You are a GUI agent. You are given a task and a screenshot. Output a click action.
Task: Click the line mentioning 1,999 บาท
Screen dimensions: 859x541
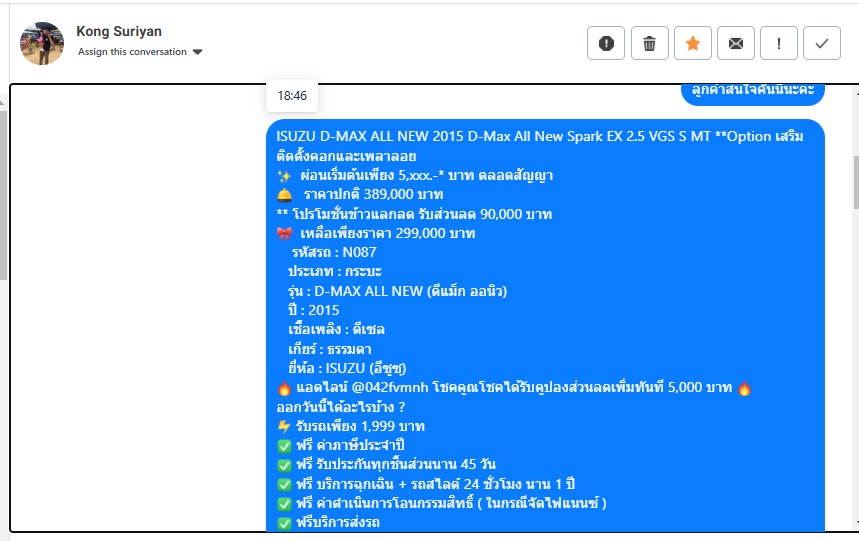351,426
